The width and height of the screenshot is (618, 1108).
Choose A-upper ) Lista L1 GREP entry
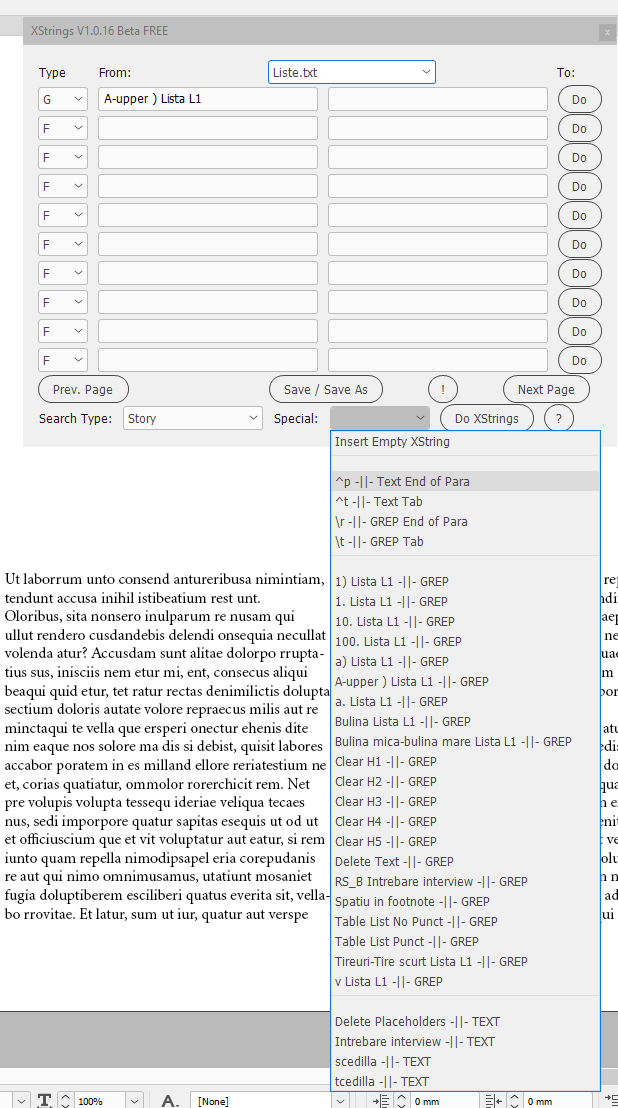pos(465,681)
